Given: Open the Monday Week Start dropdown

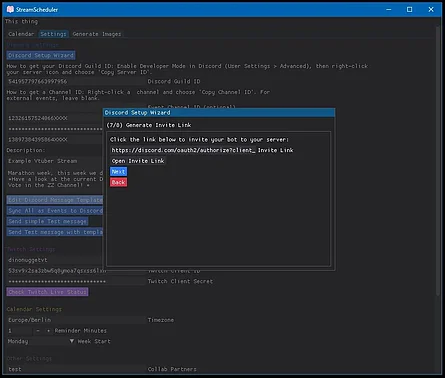Looking at the screenshot, I should point(41,341).
